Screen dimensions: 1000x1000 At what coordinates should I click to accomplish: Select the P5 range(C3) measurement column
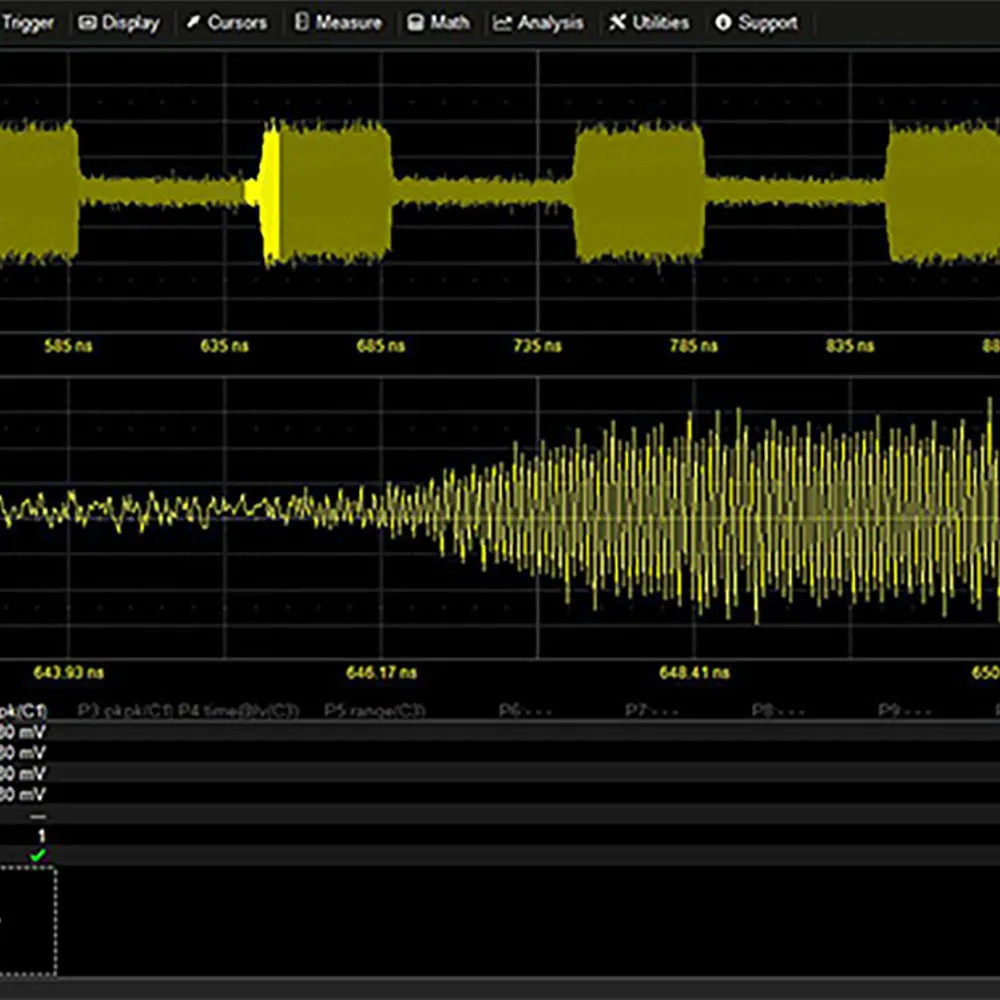coord(375,710)
